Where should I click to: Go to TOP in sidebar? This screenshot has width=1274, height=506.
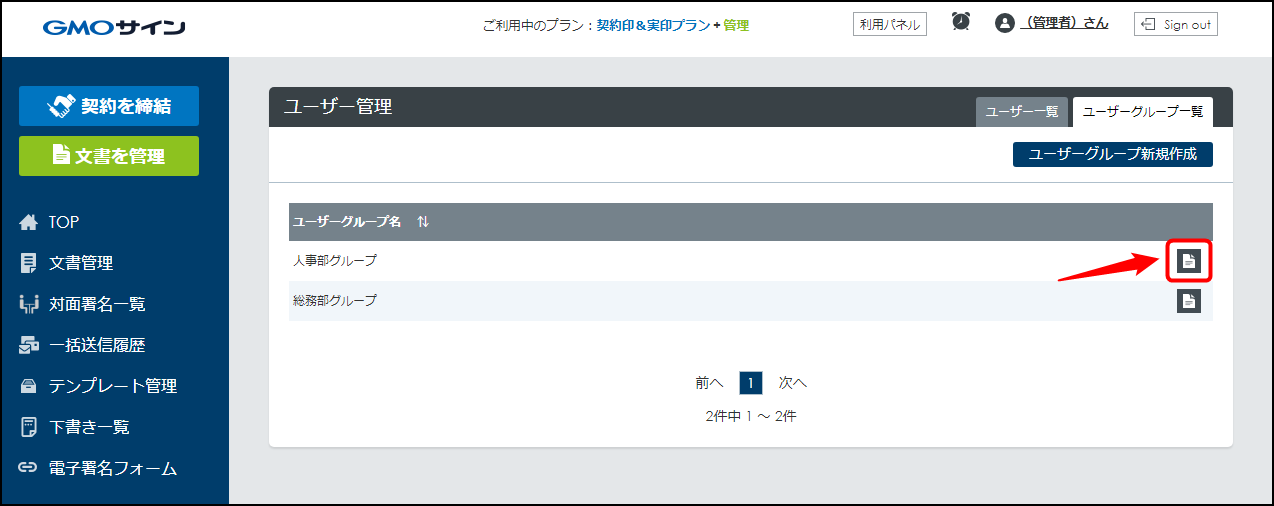pos(63,222)
